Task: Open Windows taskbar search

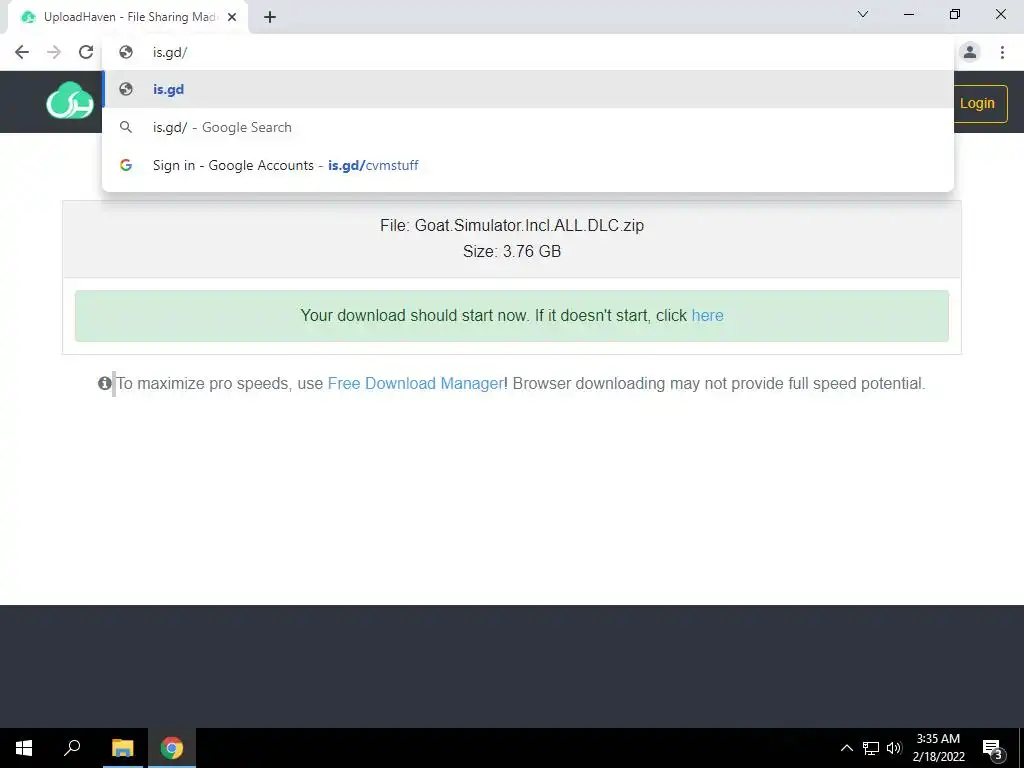Action: pos(72,748)
